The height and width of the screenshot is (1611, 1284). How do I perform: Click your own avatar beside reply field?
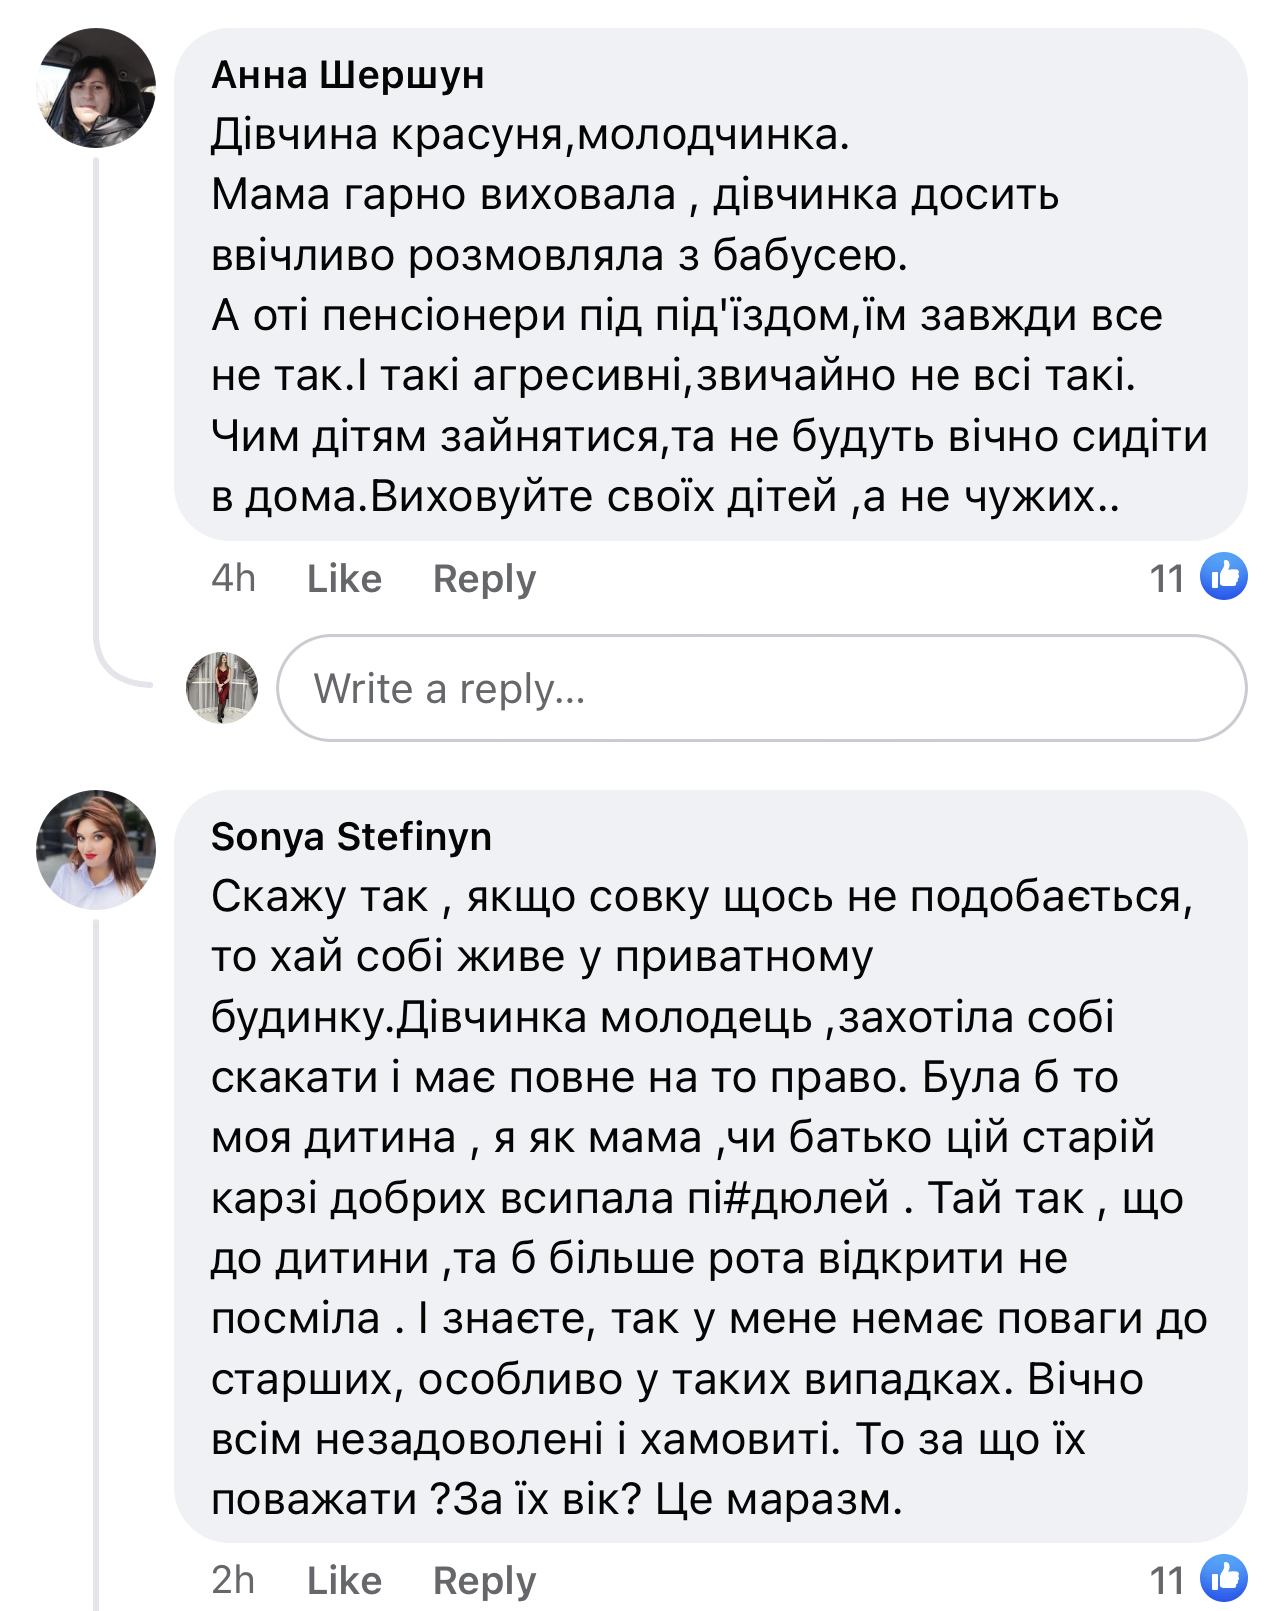point(222,688)
